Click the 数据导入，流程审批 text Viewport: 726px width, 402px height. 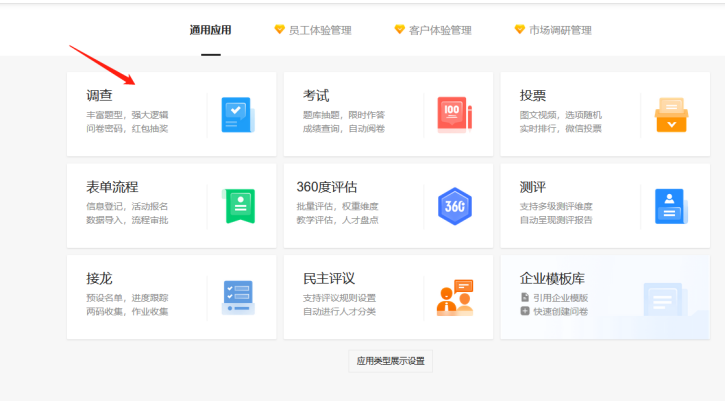tap(127, 220)
